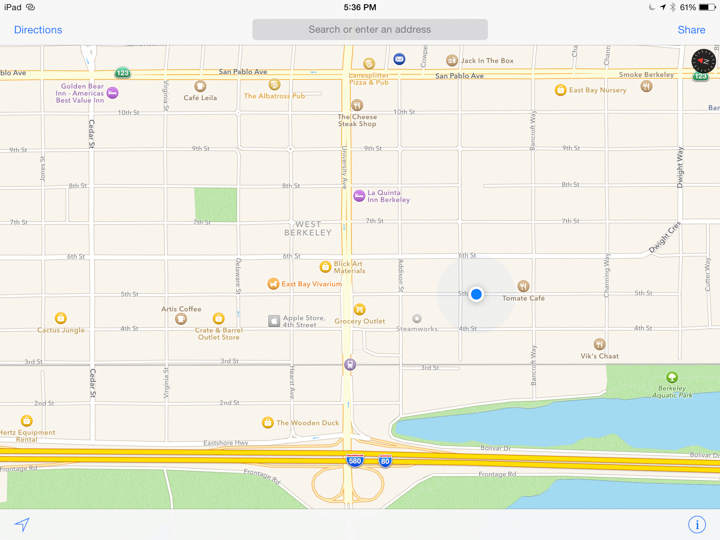Tap the East Bay Nursery label
The image size is (720, 540).
pyautogui.click(x=597, y=90)
